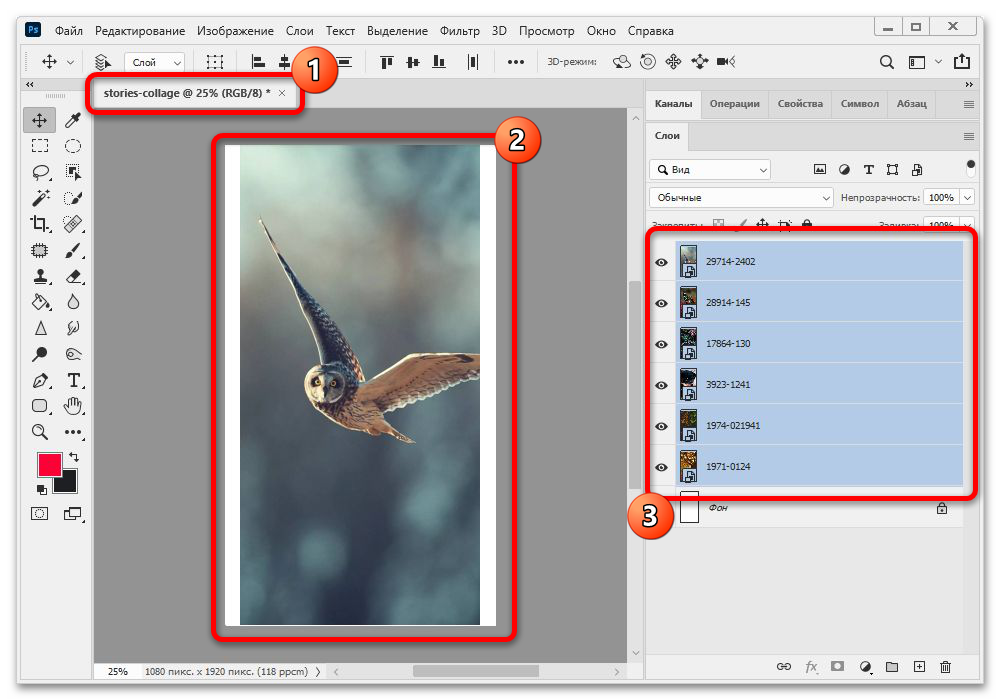1000x700 pixels.
Task: Select the Eyedropper tool
Action: pos(73,120)
